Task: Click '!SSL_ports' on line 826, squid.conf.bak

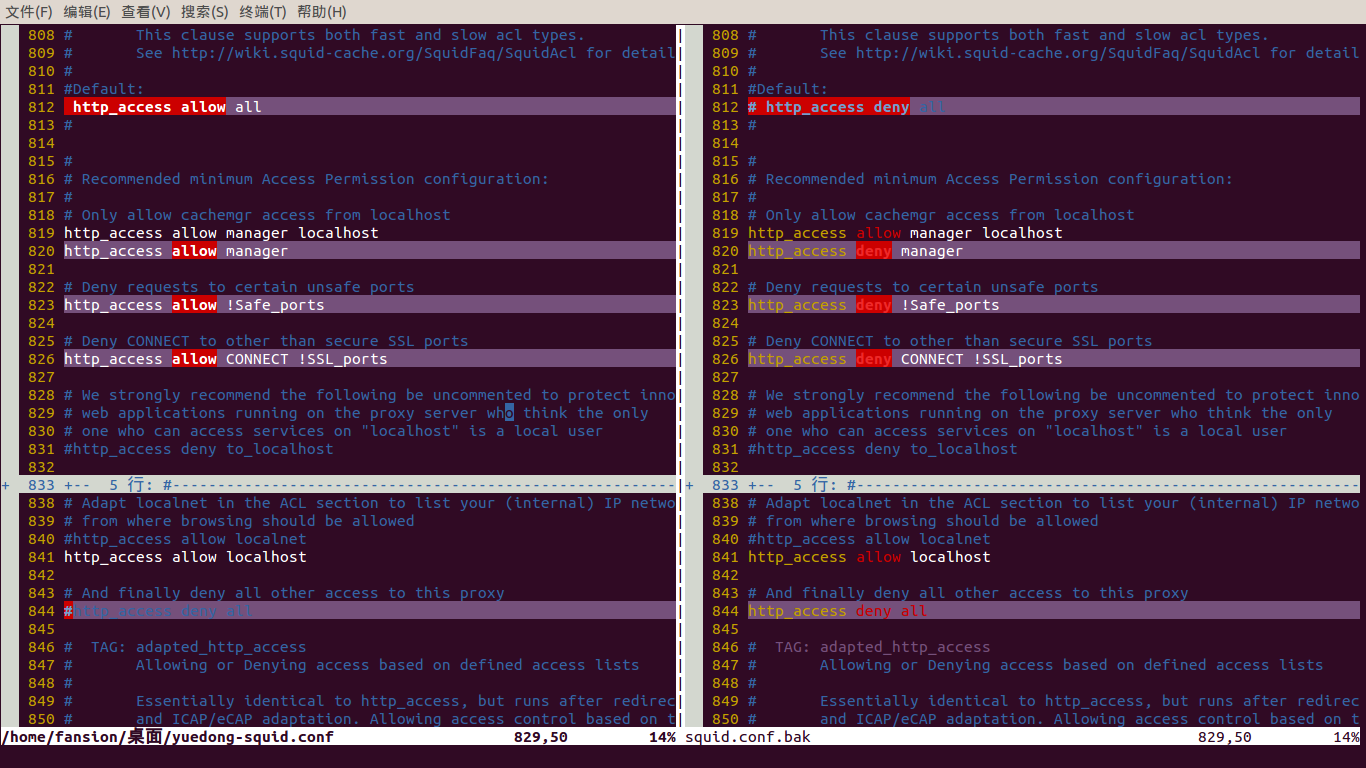Action: pyautogui.click(x=1018, y=359)
